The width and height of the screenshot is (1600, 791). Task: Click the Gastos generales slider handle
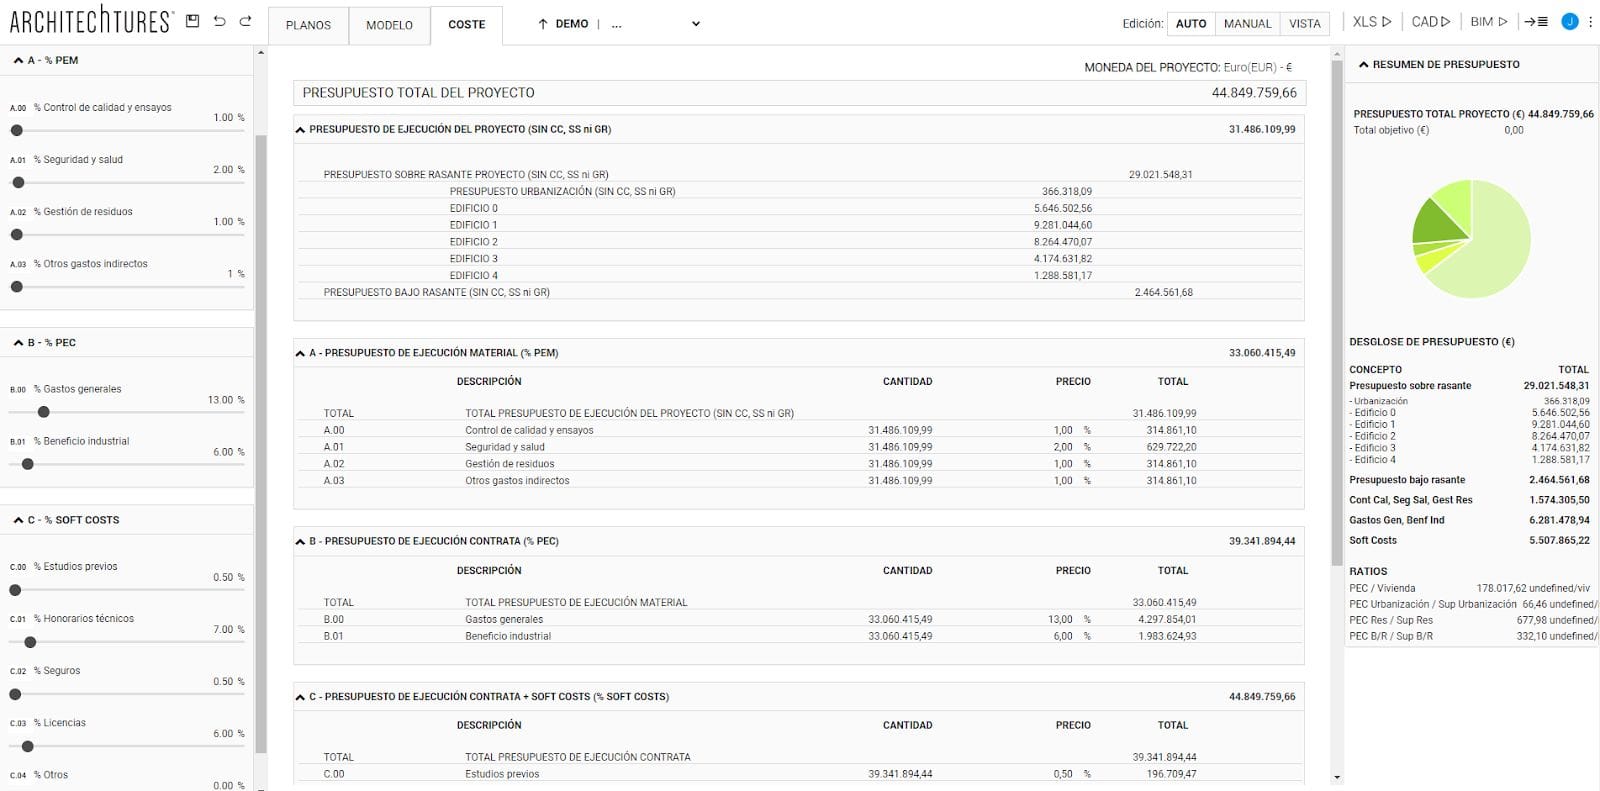tap(43, 412)
